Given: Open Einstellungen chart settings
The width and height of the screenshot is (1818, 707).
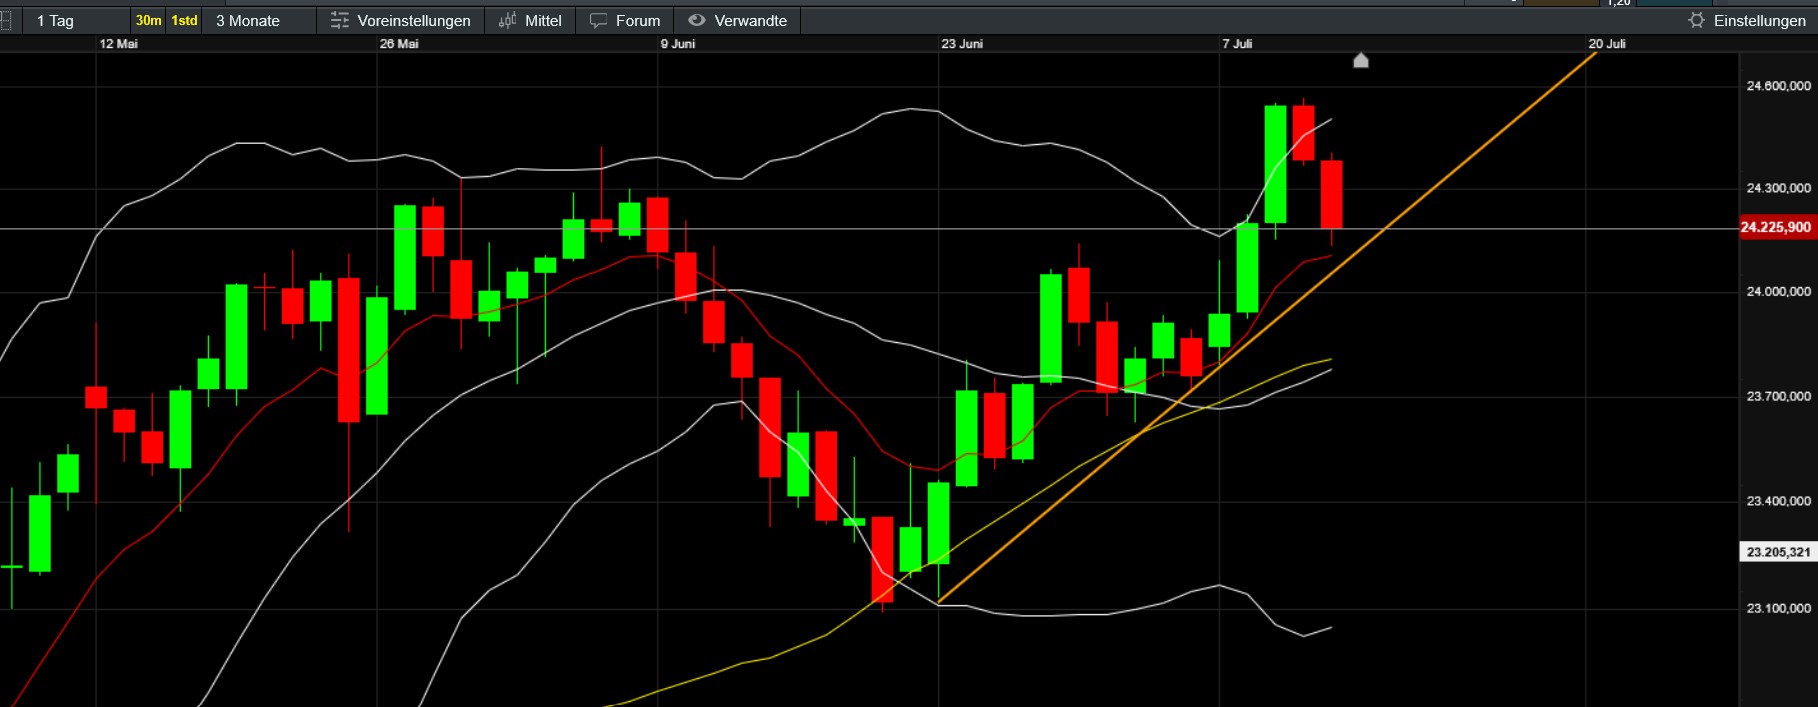Looking at the screenshot, I should tap(1747, 21).
